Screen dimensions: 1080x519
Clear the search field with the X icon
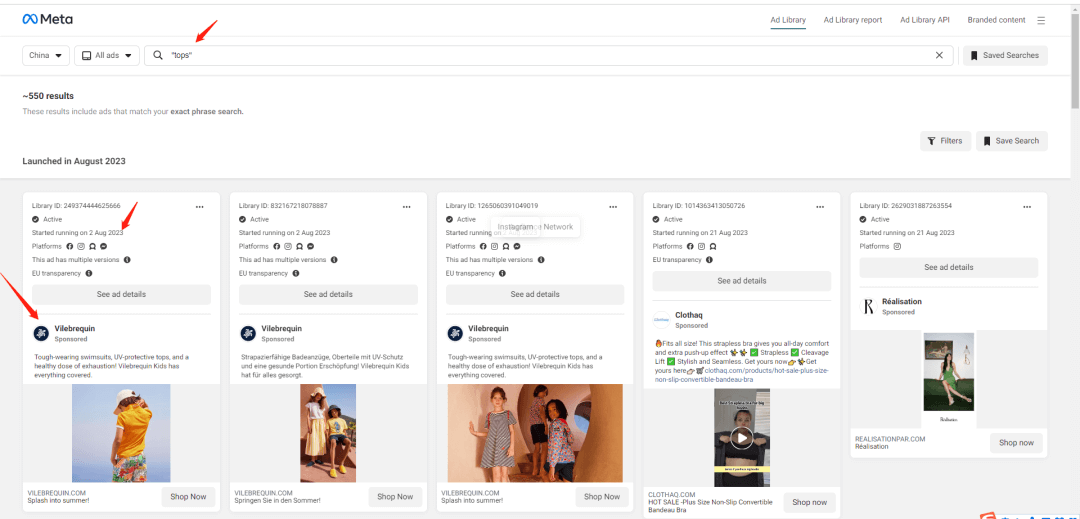939,56
